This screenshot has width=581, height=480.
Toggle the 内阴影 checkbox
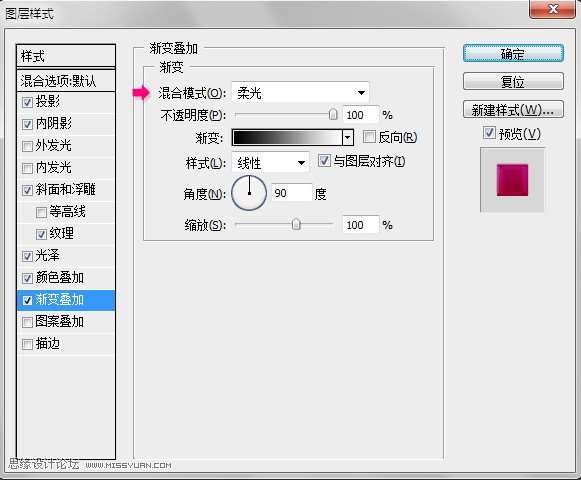tap(27, 124)
